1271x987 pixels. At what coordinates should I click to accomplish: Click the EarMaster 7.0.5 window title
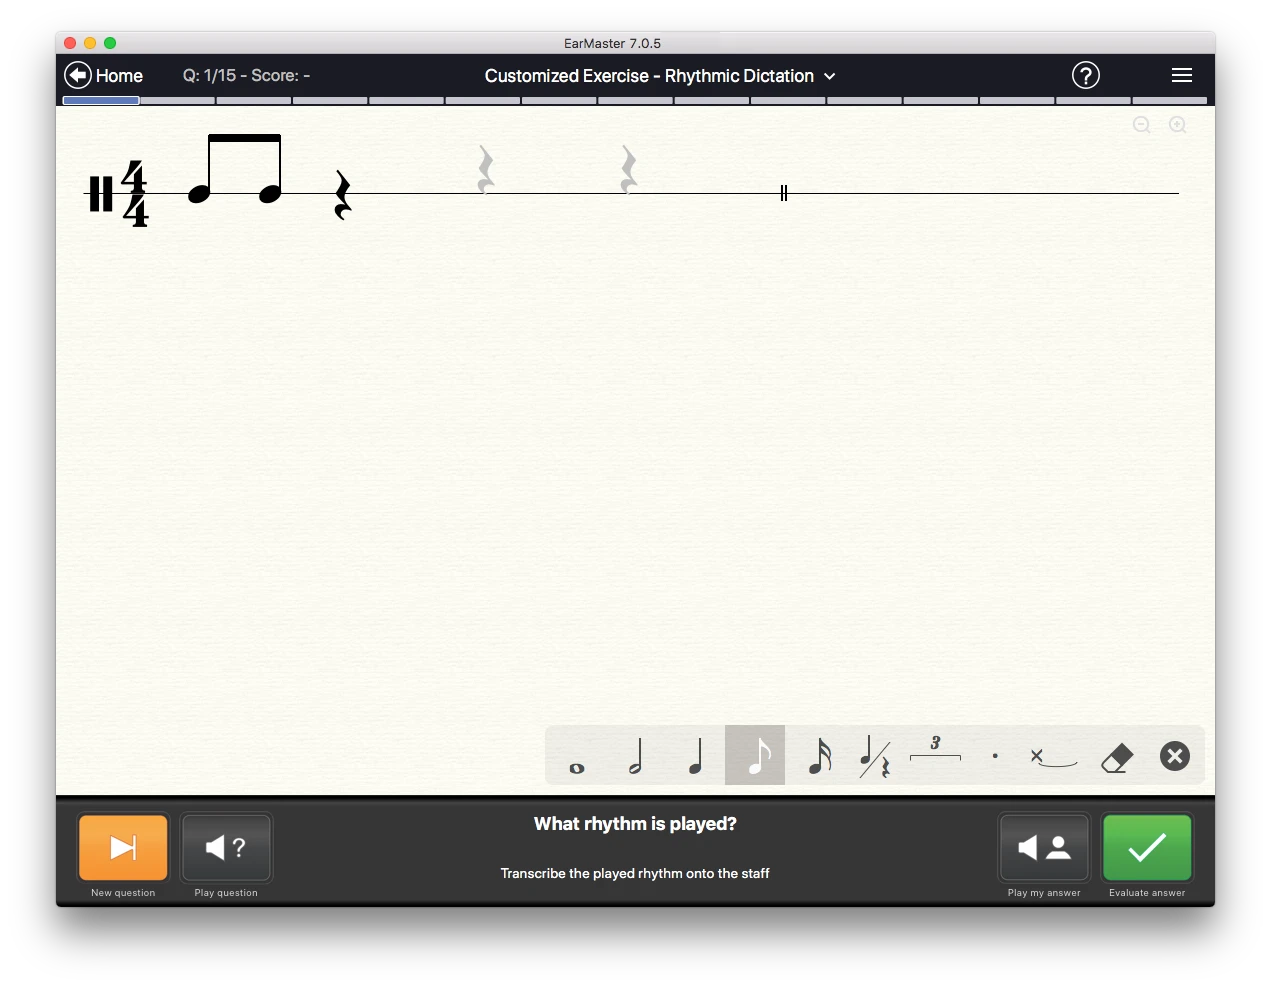(612, 43)
